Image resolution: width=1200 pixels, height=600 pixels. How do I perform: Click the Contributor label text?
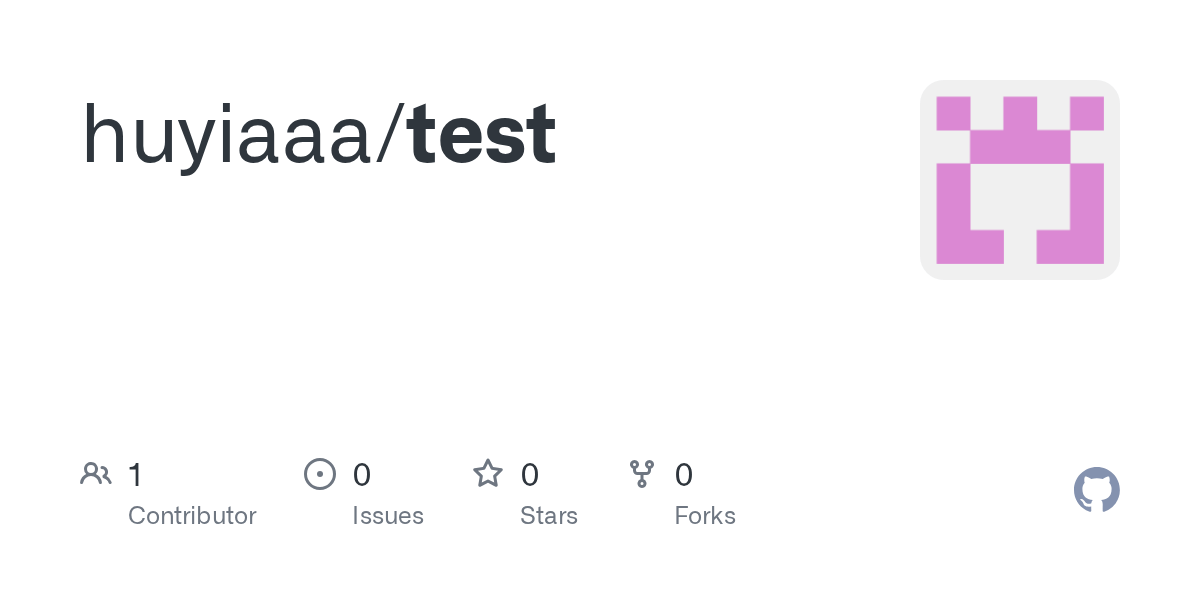[192, 516]
